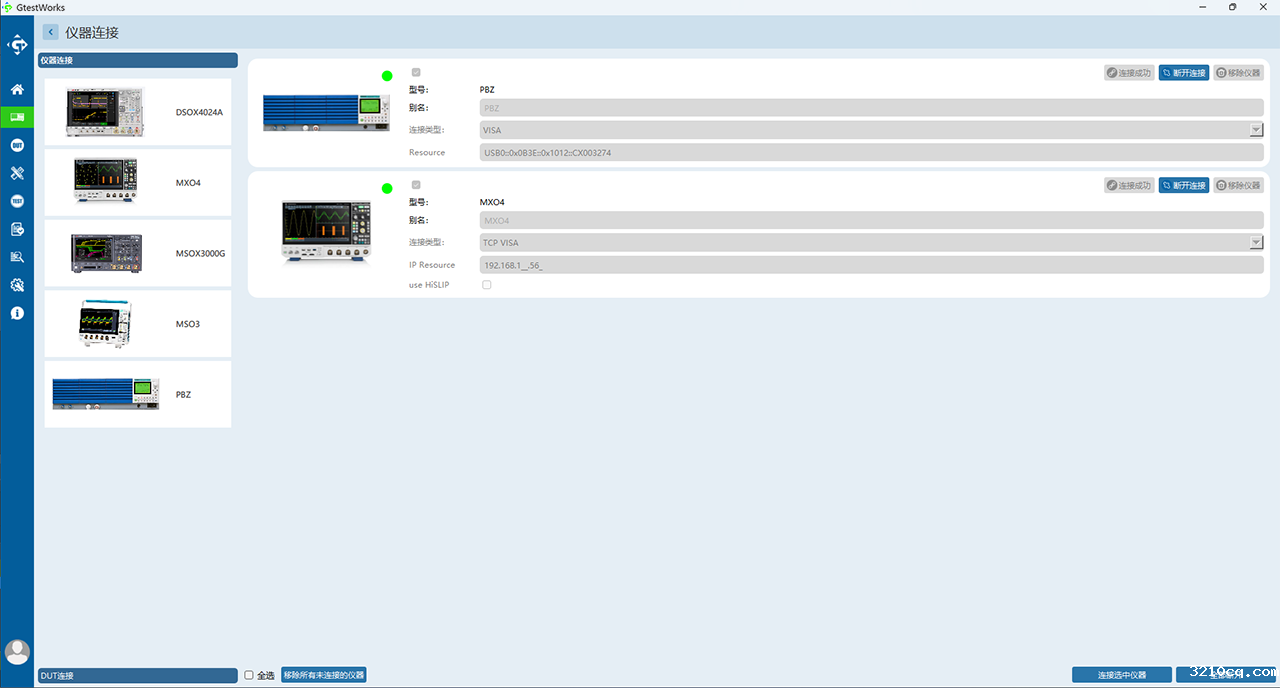Open the ruler and pencil tools icon
1280x688 pixels.
[x=17, y=173]
